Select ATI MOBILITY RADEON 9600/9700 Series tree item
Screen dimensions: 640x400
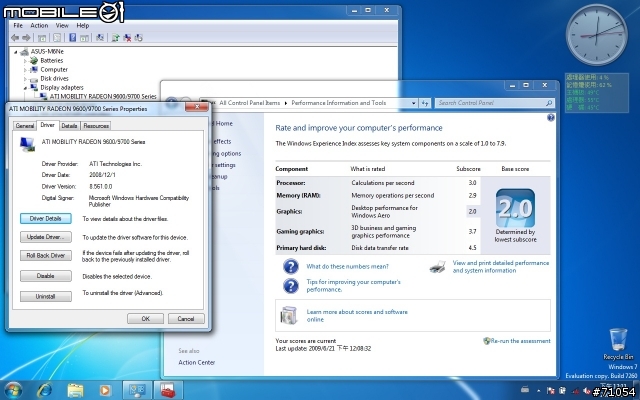tap(103, 97)
